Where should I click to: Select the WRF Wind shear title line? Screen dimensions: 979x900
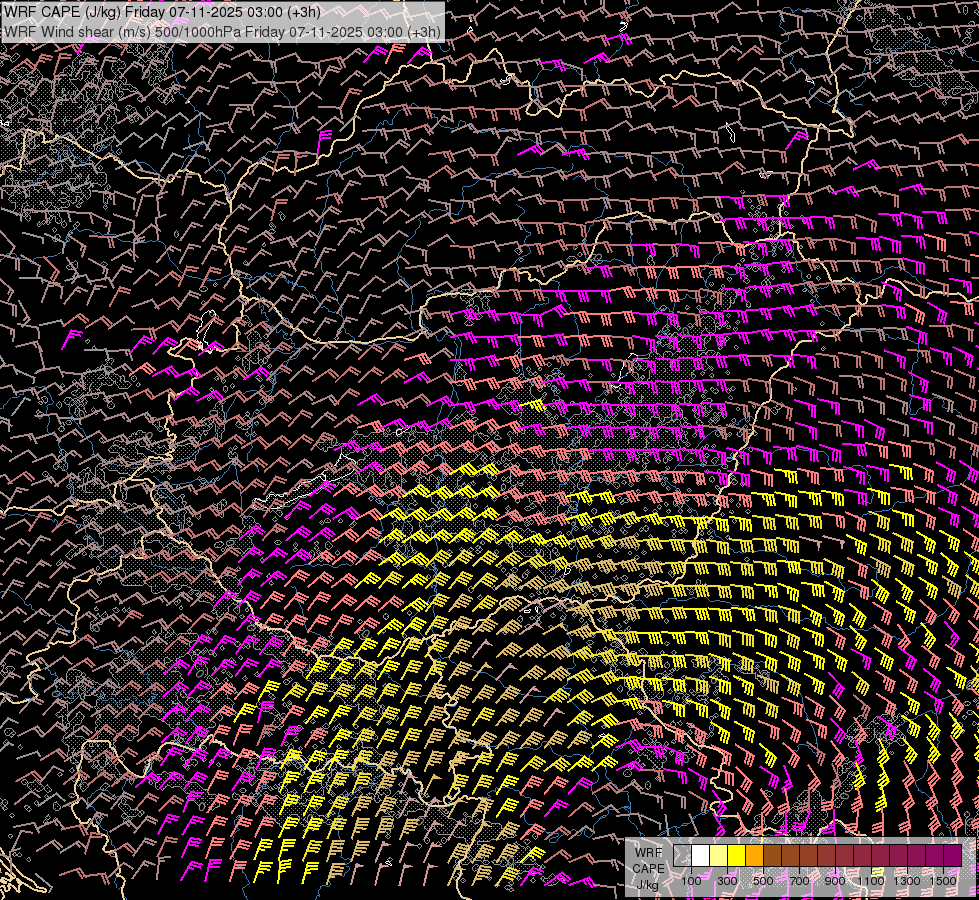click(x=222, y=32)
